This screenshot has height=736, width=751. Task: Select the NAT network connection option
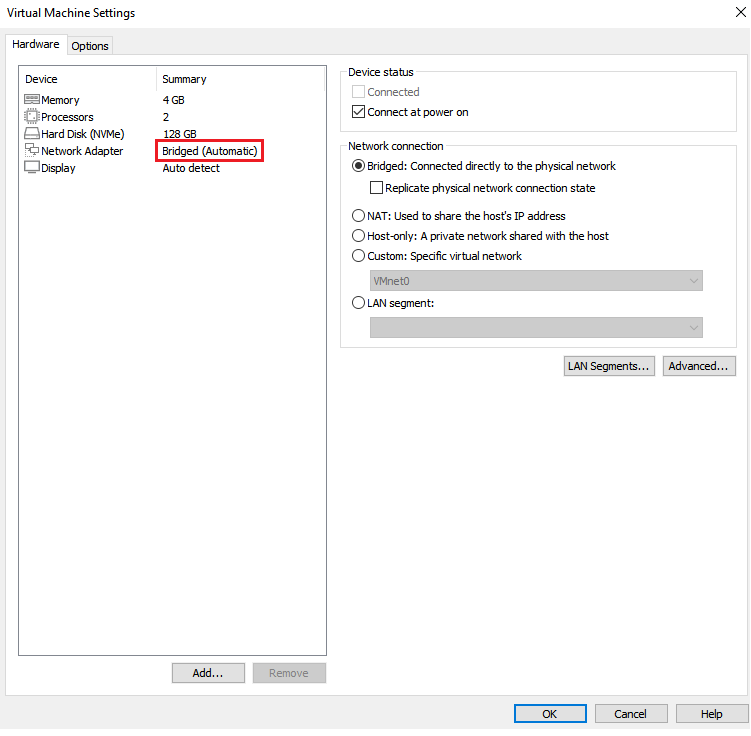[x=359, y=216]
